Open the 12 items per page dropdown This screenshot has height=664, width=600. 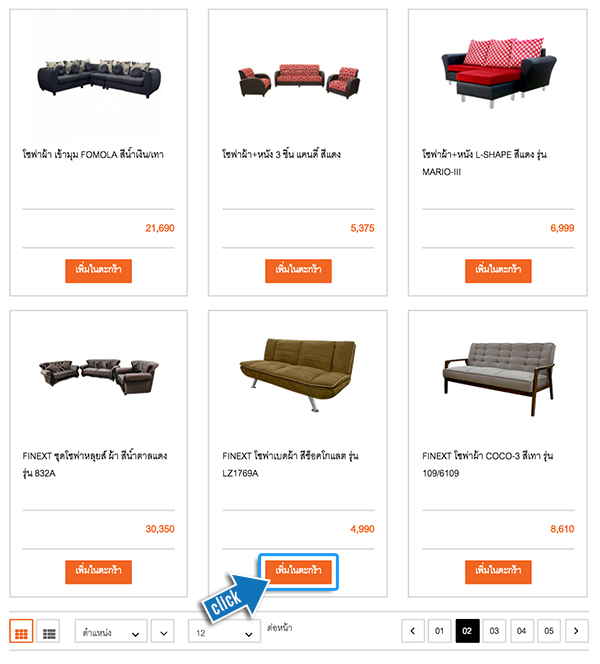click(224, 631)
